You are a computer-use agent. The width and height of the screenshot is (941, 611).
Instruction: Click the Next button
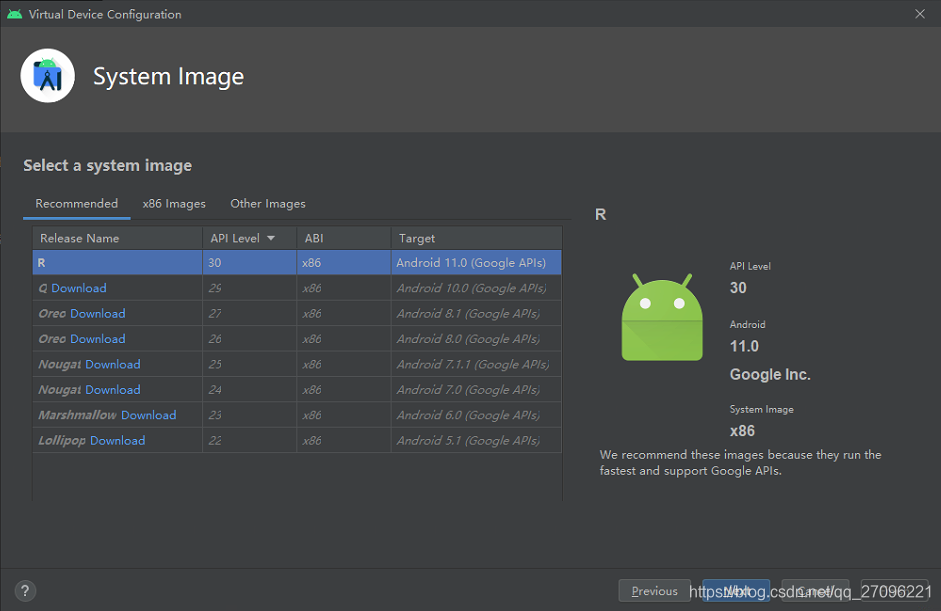tap(736, 591)
